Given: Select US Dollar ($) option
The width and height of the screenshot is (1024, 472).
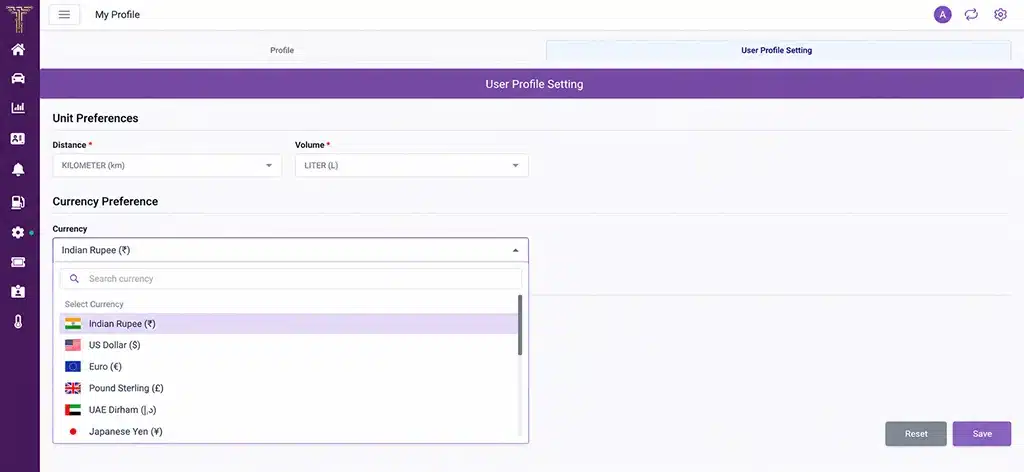Looking at the screenshot, I should point(289,345).
